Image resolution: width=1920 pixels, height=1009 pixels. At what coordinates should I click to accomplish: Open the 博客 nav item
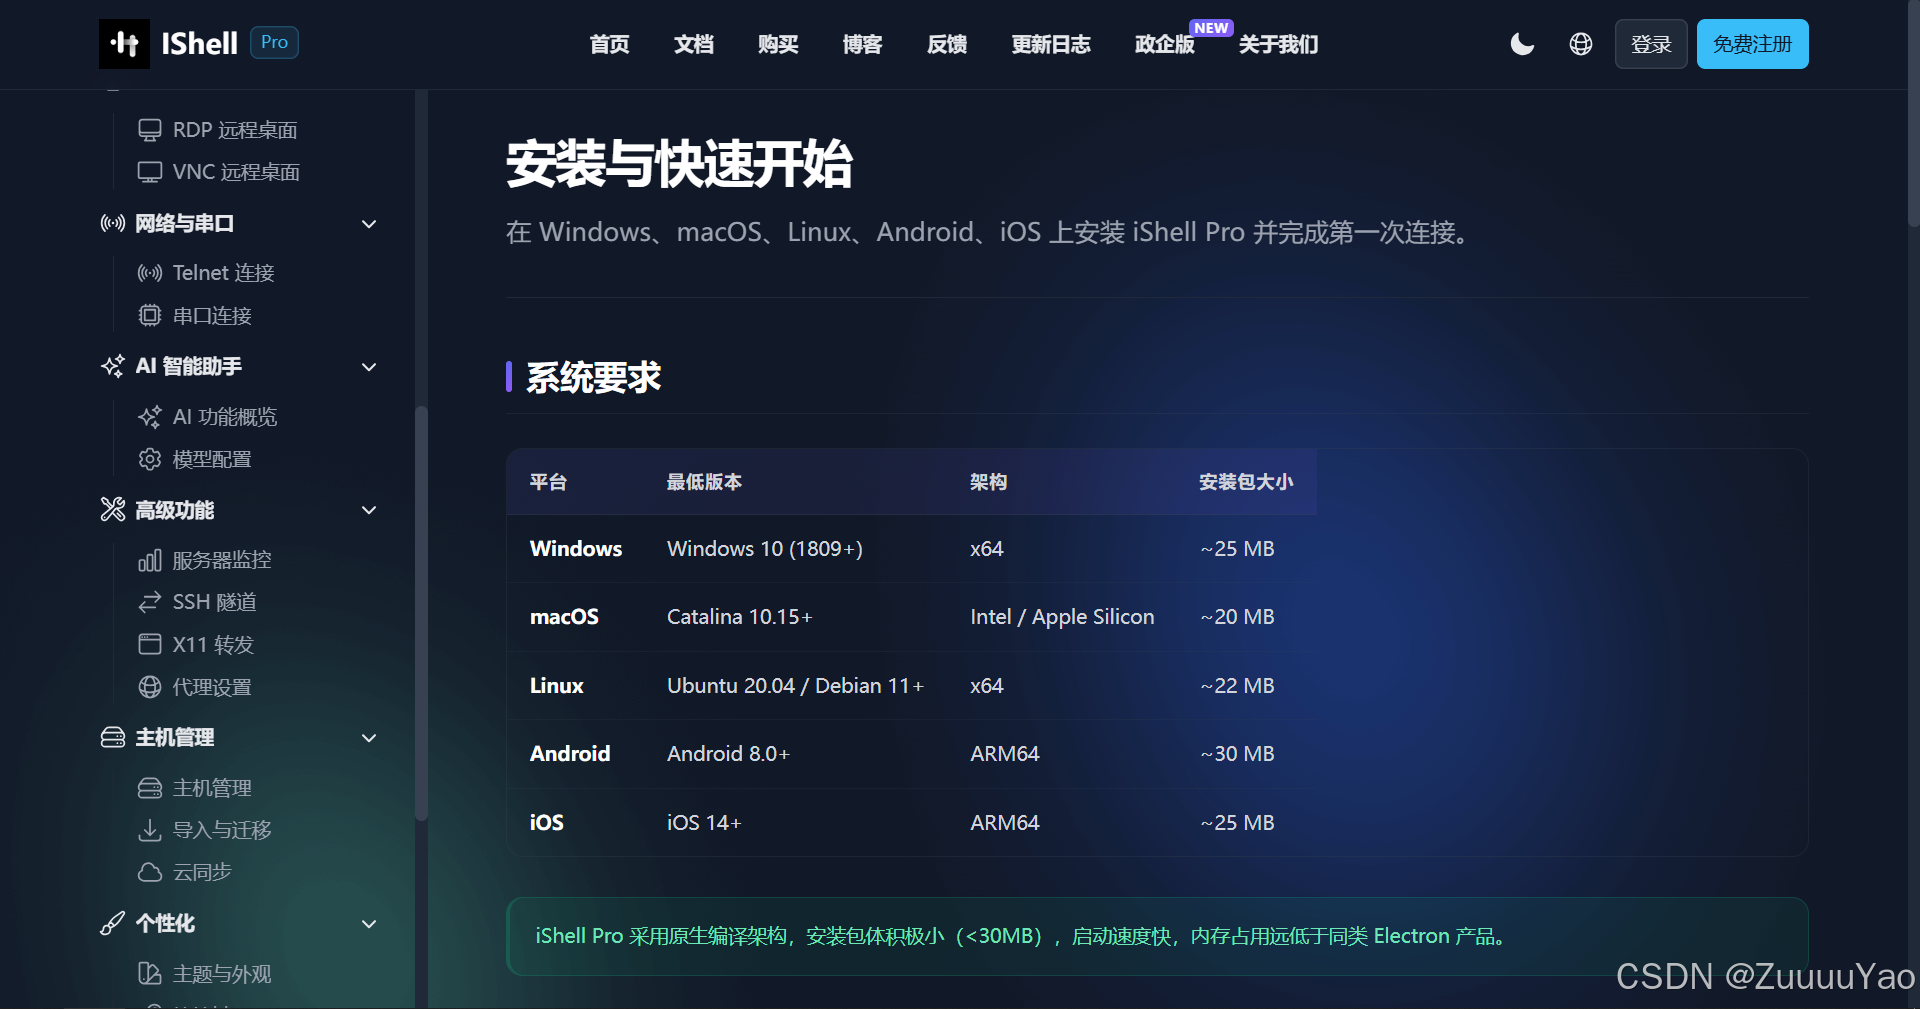click(862, 44)
